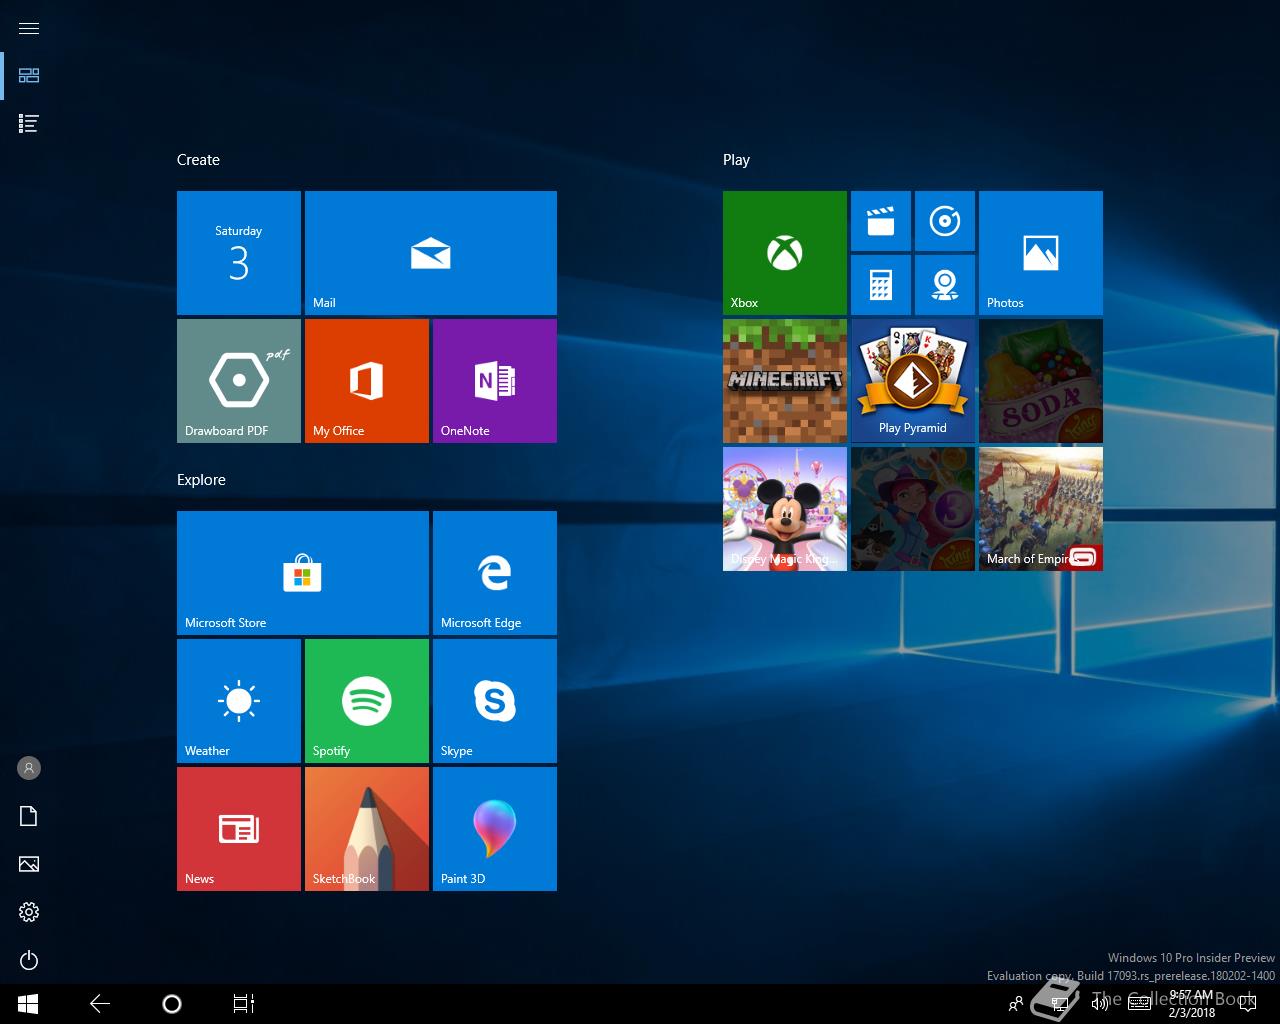
Task: Open the Action Center notifications icon
Action: click(x=1247, y=1004)
